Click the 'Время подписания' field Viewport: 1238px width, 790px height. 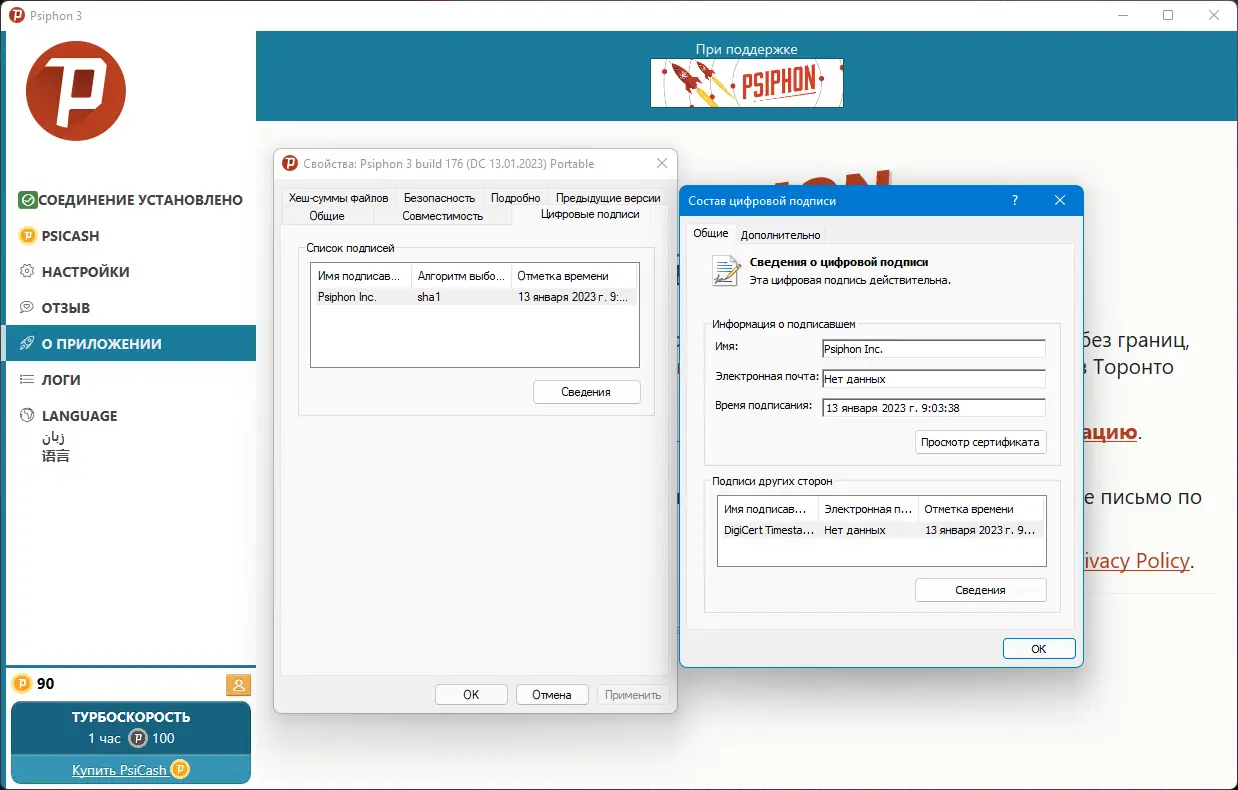point(933,407)
